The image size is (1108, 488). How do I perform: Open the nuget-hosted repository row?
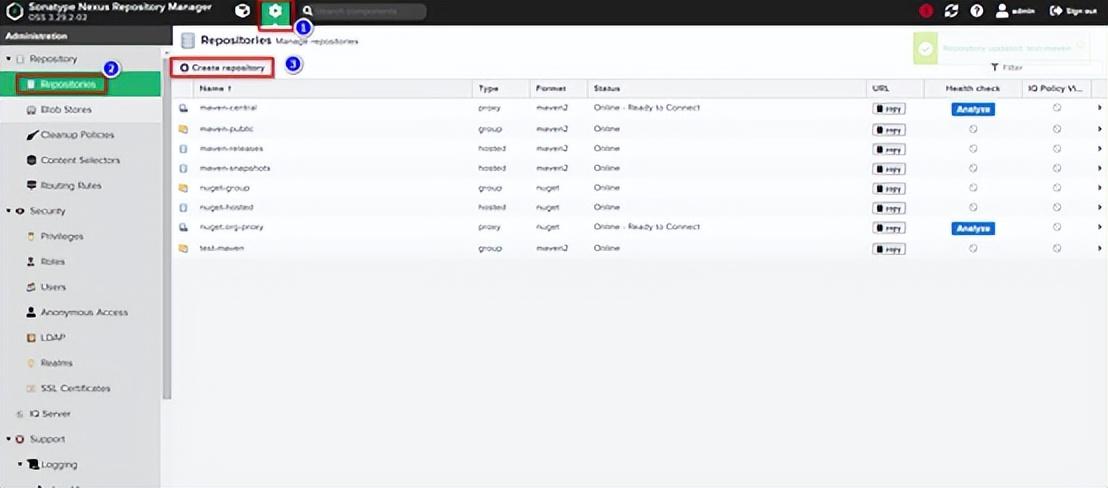pos(640,208)
